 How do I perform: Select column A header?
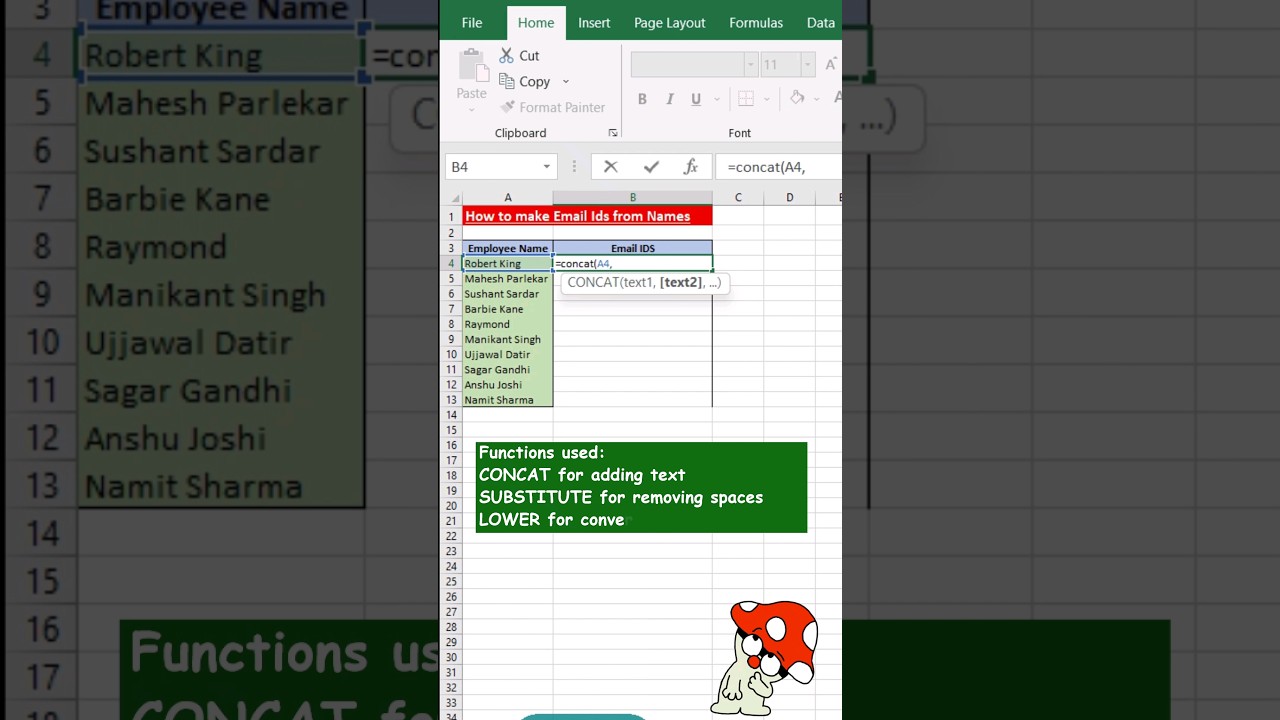click(x=508, y=198)
